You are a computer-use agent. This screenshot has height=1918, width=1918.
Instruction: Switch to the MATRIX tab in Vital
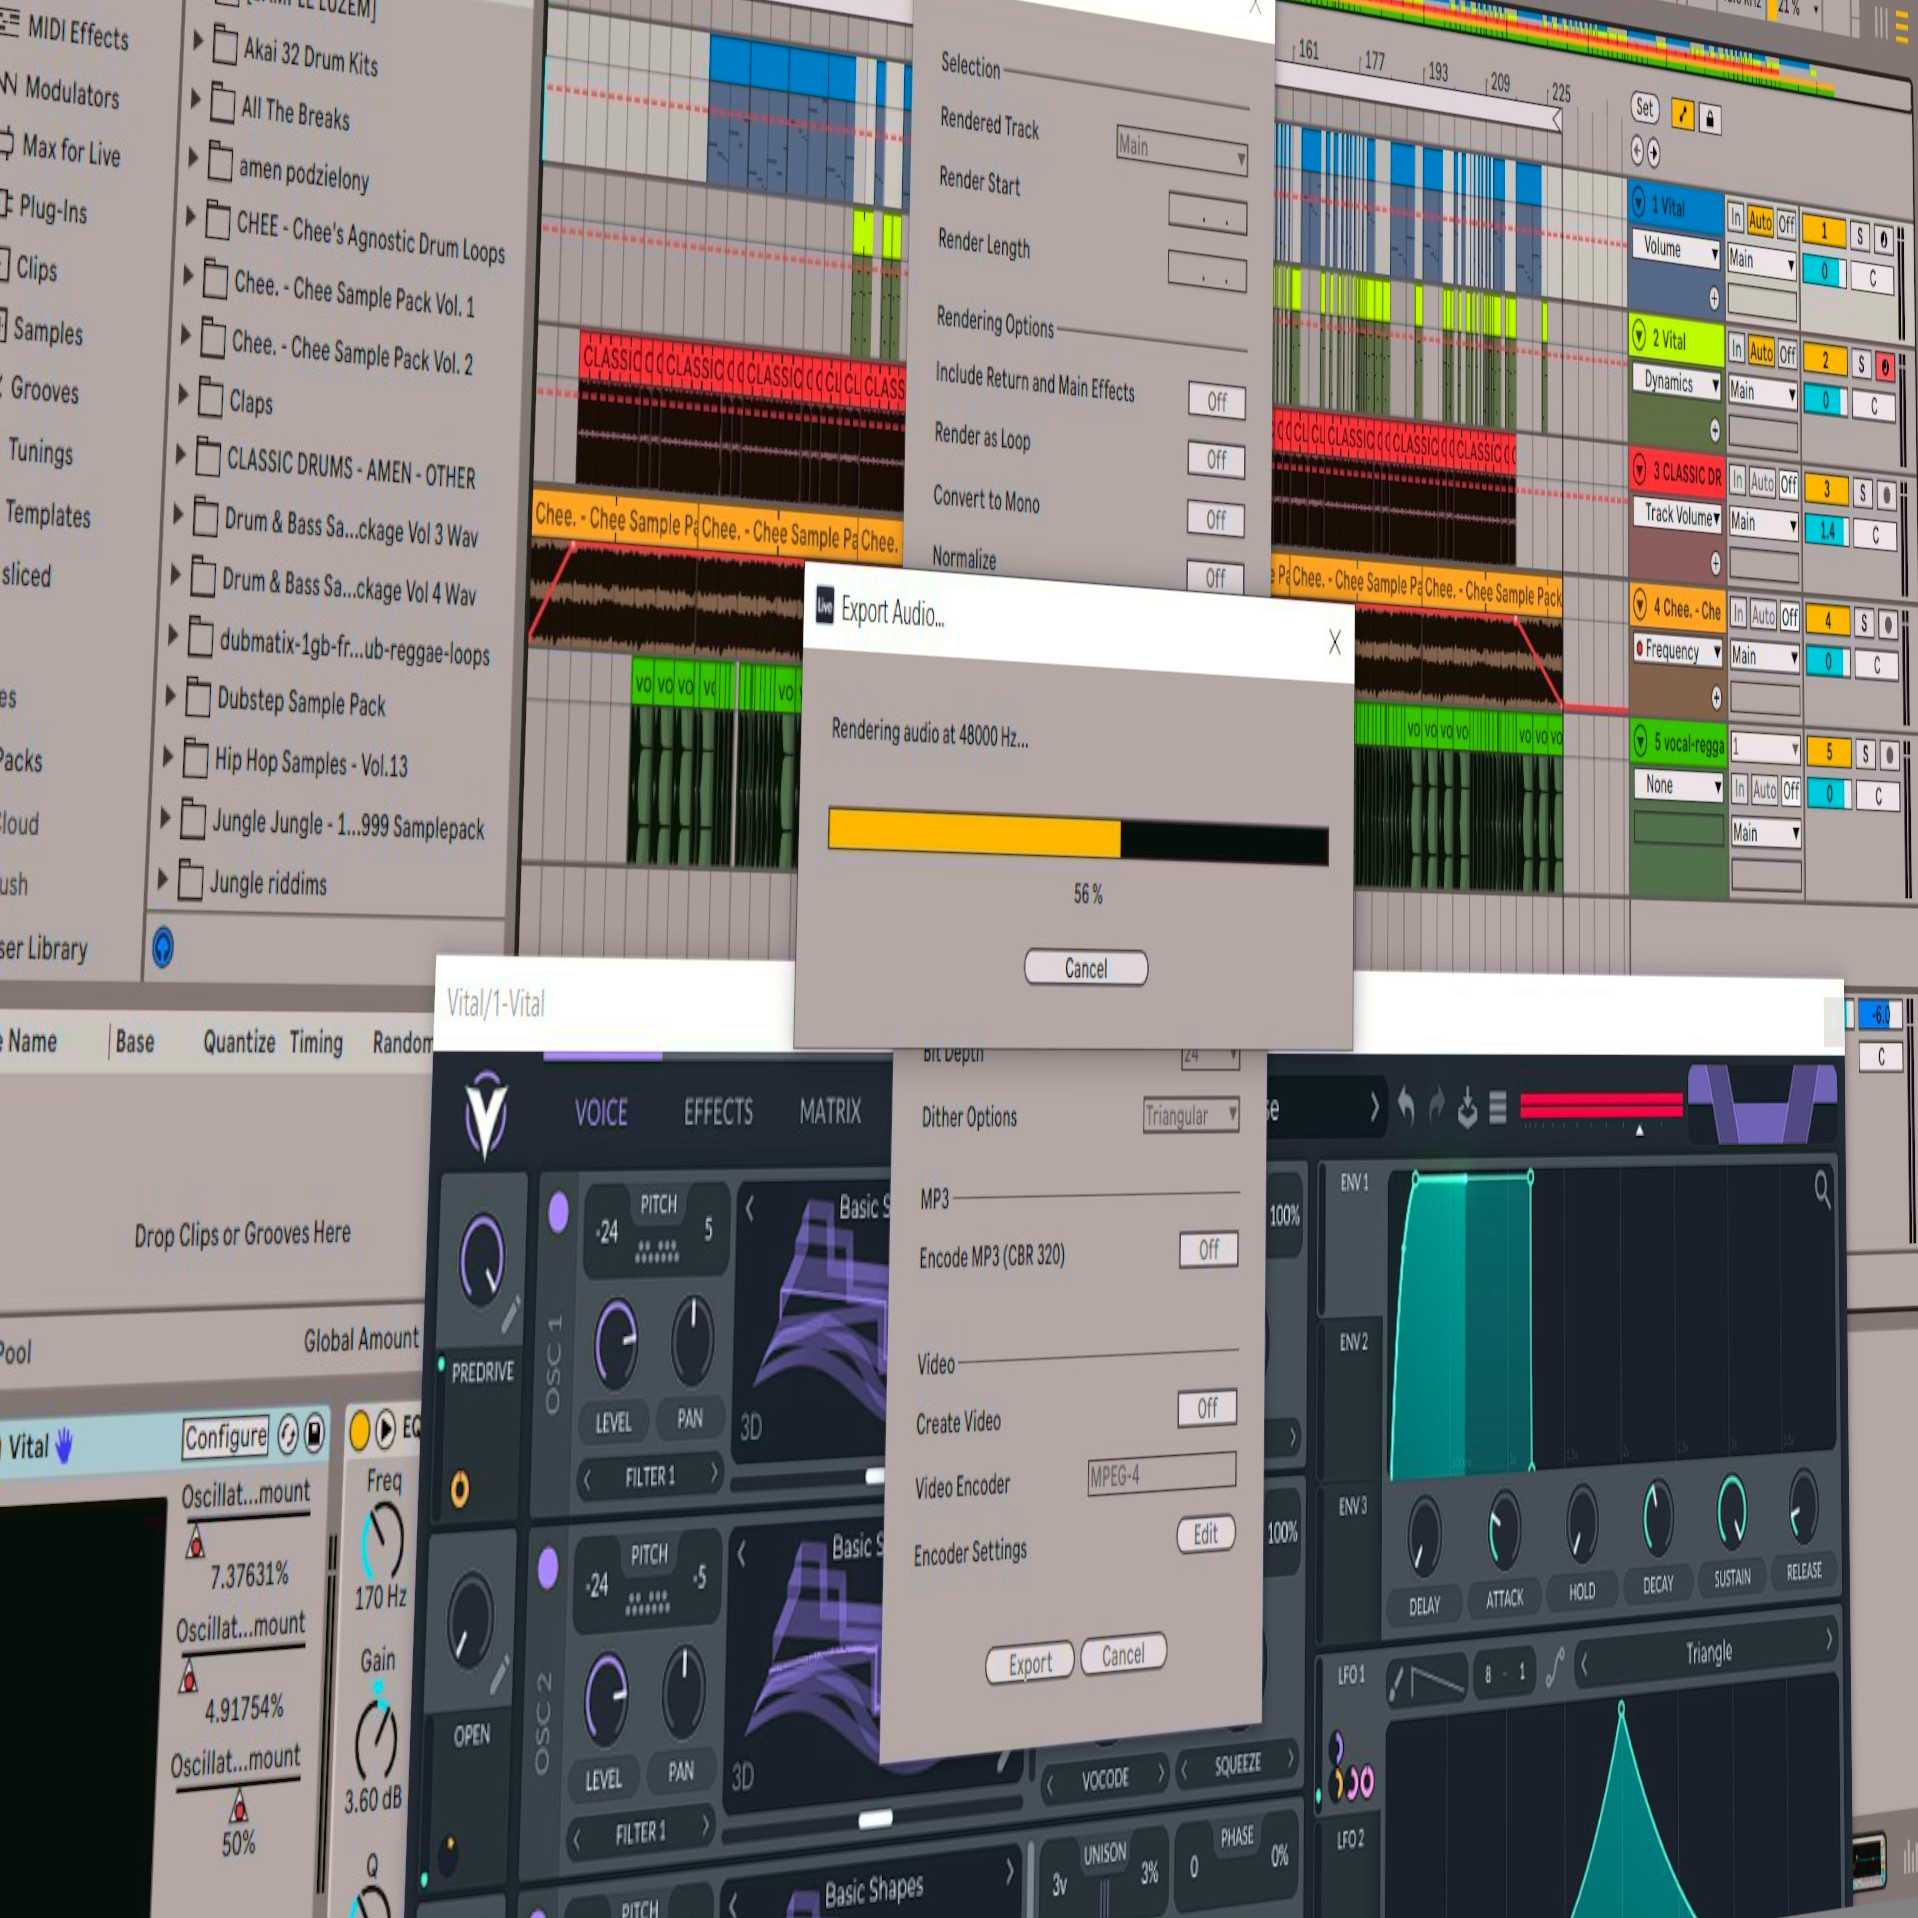click(830, 1110)
